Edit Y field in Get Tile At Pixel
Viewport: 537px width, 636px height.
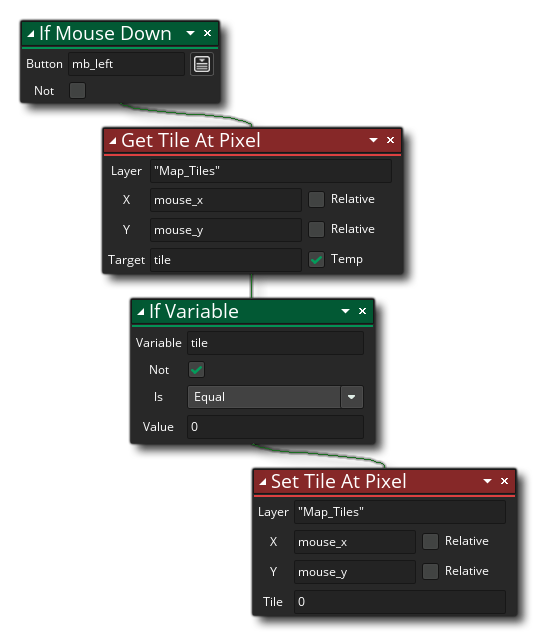pos(226,230)
